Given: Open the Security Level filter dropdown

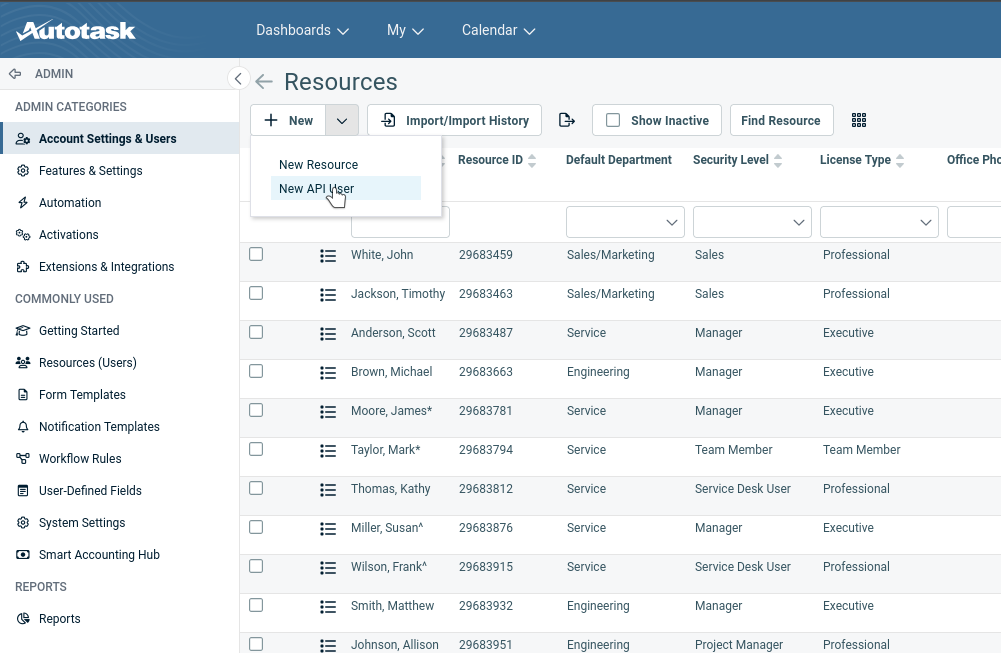Looking at the screenshot, I should tap(752, 222).
